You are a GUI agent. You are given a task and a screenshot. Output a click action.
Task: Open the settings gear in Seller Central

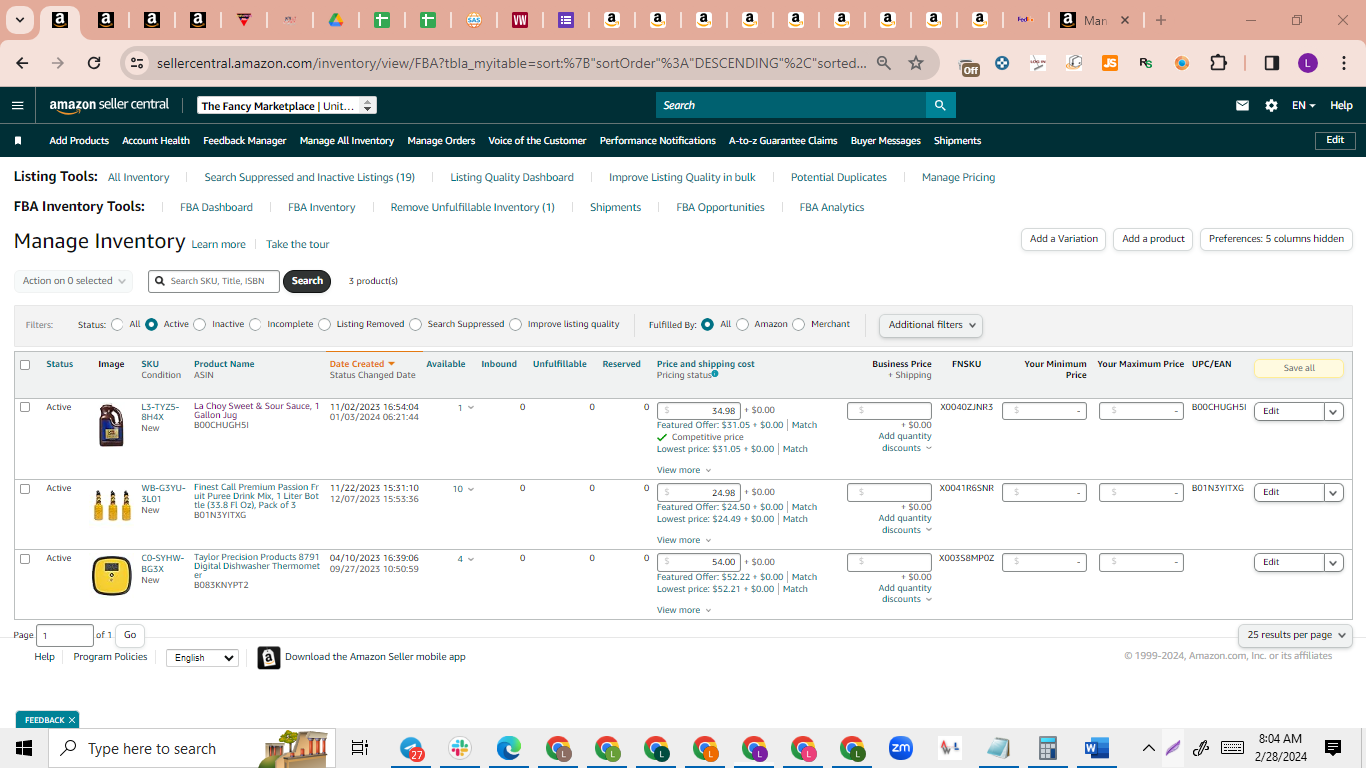(1271, 105)
